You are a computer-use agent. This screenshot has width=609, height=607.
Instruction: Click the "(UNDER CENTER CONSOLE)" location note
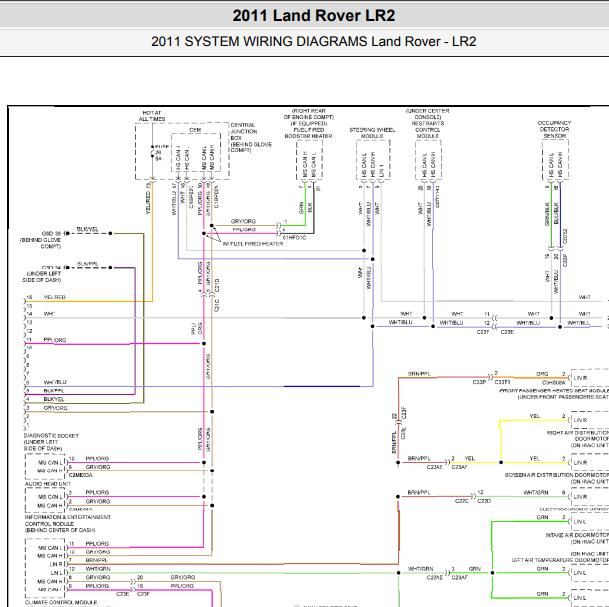[x=428, y=114]
